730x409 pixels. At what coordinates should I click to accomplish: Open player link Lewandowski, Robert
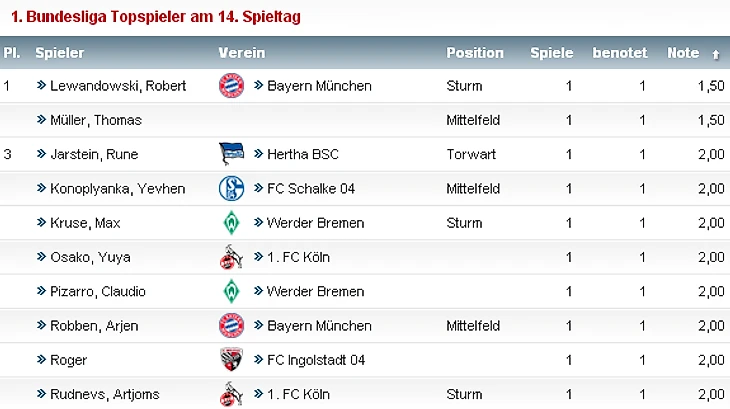(118, 86)
